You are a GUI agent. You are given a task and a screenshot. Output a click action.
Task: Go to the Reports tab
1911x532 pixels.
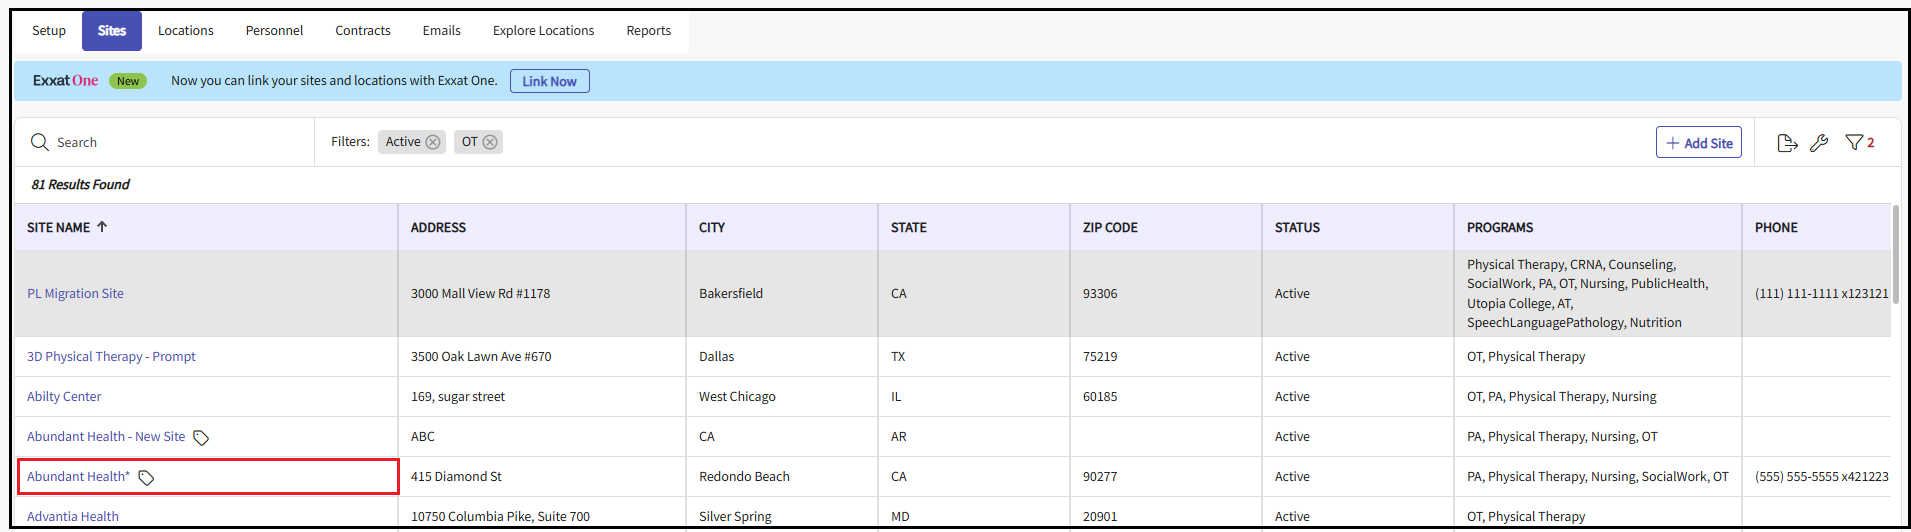click(648, 31)
